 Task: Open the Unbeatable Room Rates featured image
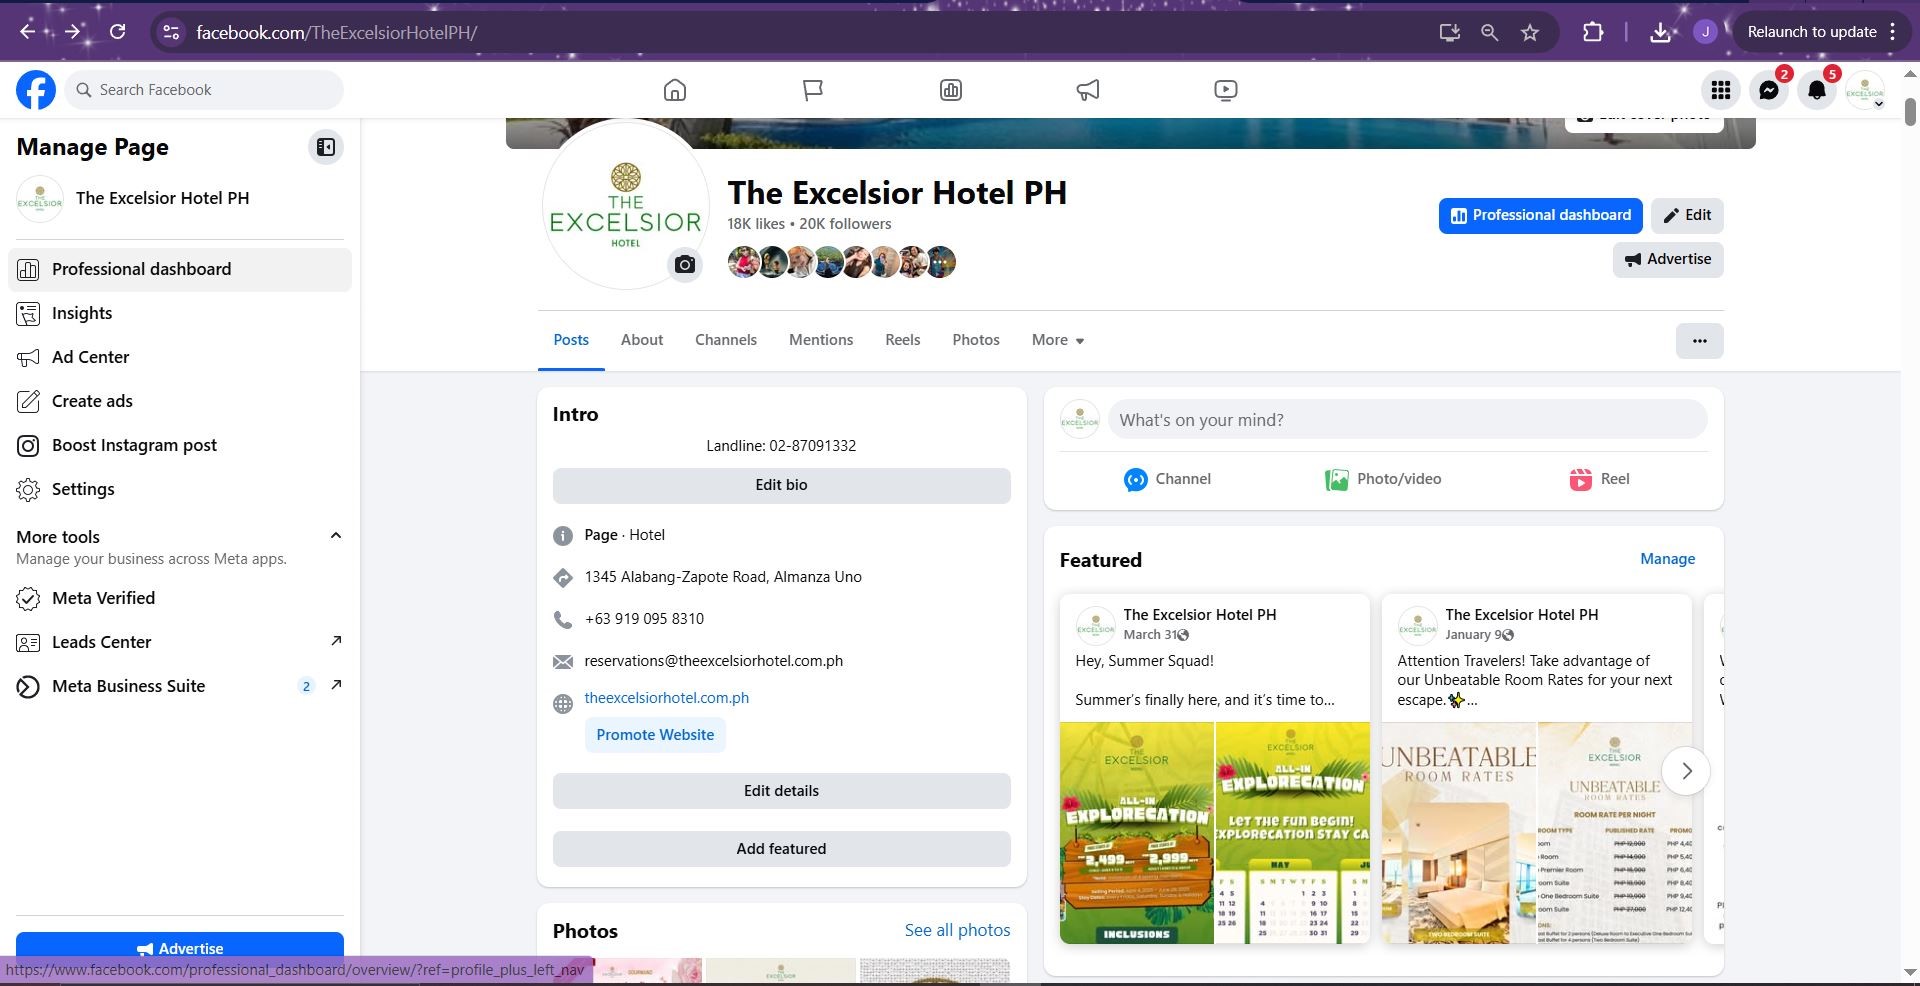[x=1537, y=833]
